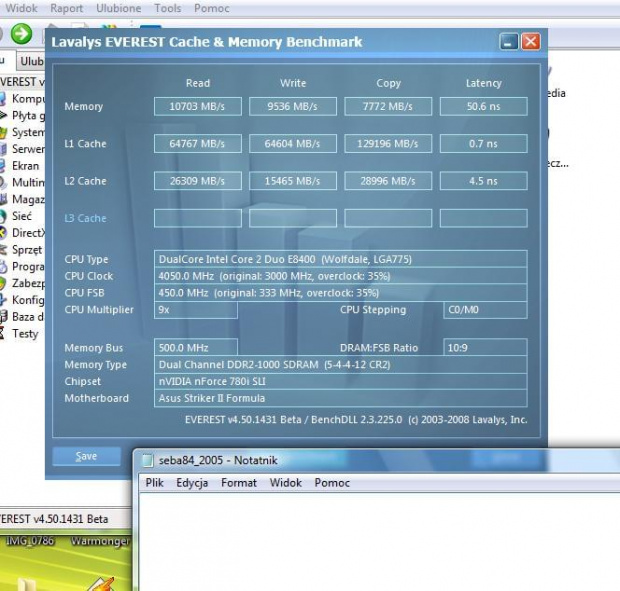Click the CPU FSB field 450.0 MHz

tap(340, 293)
